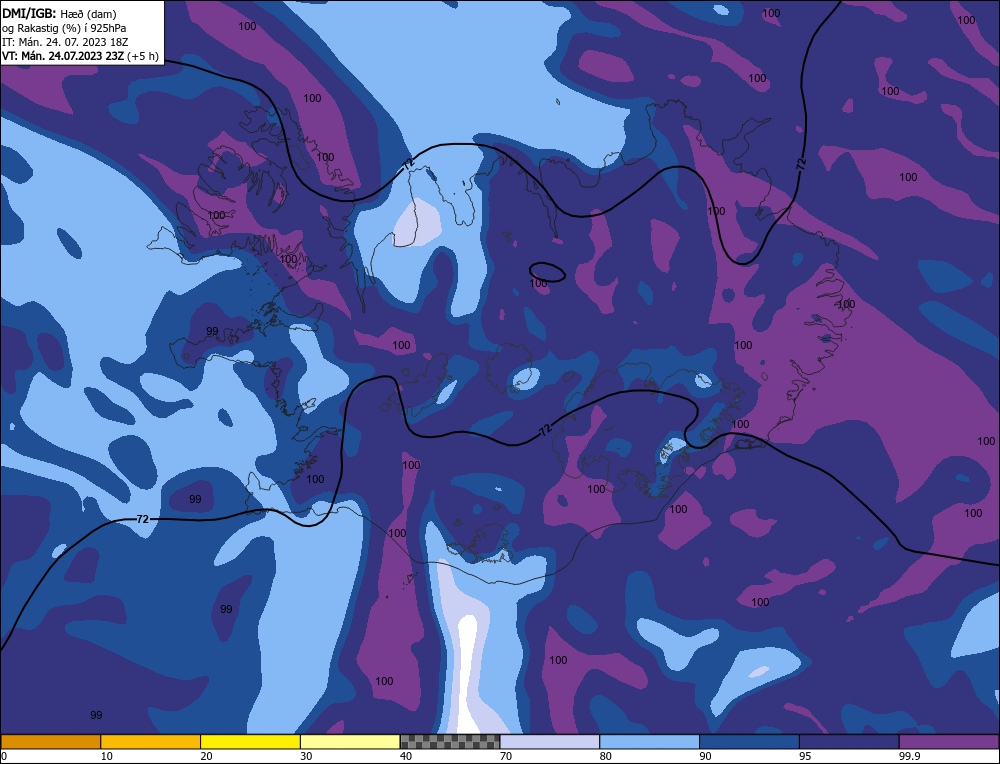Choose the medium blue 90–95 legend swatch
The image size is (1000, 764).
[x=749, y=742]
